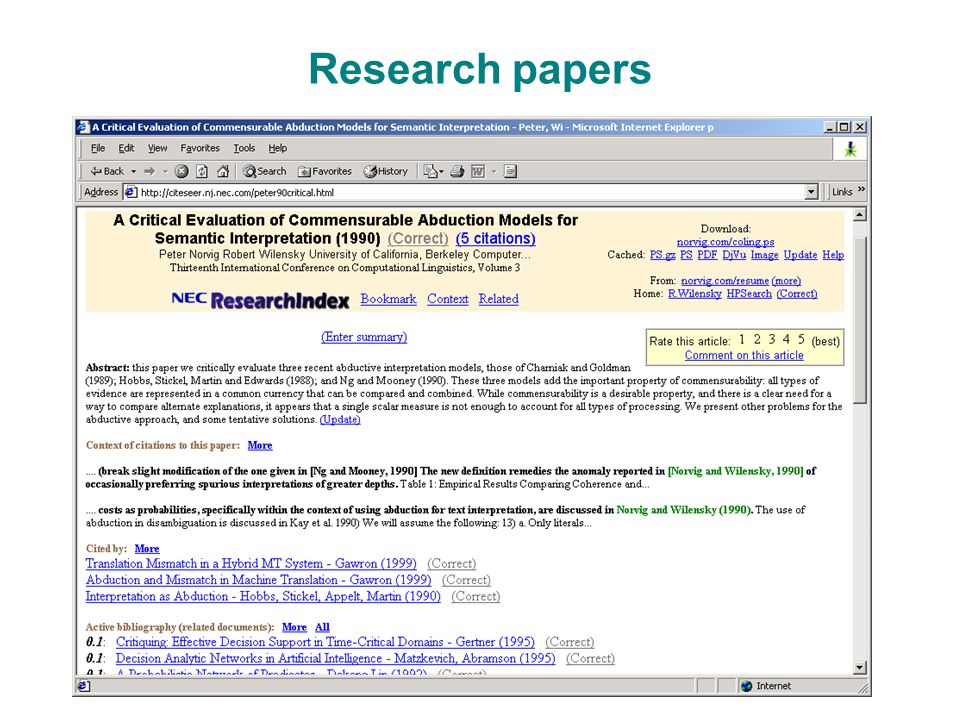Open cached DjVu version
The image size is (960, 720).
(x=734, y=255)
